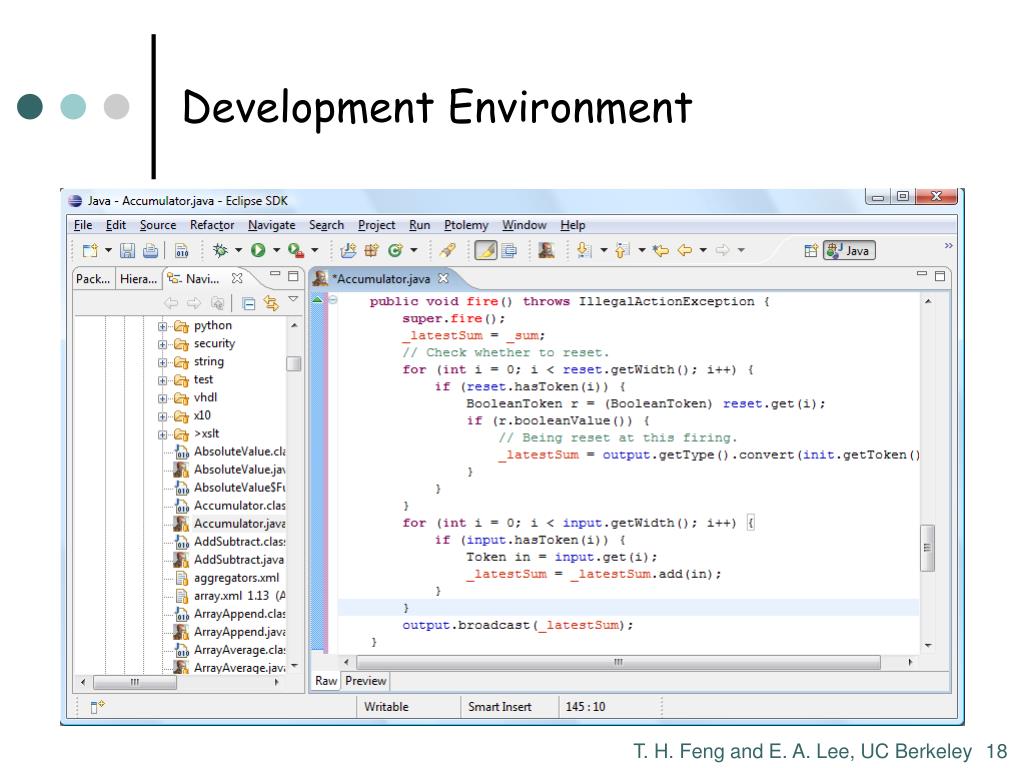
Task: Jump to previous annotation with up-arrow icon
Action: (622, 250)
